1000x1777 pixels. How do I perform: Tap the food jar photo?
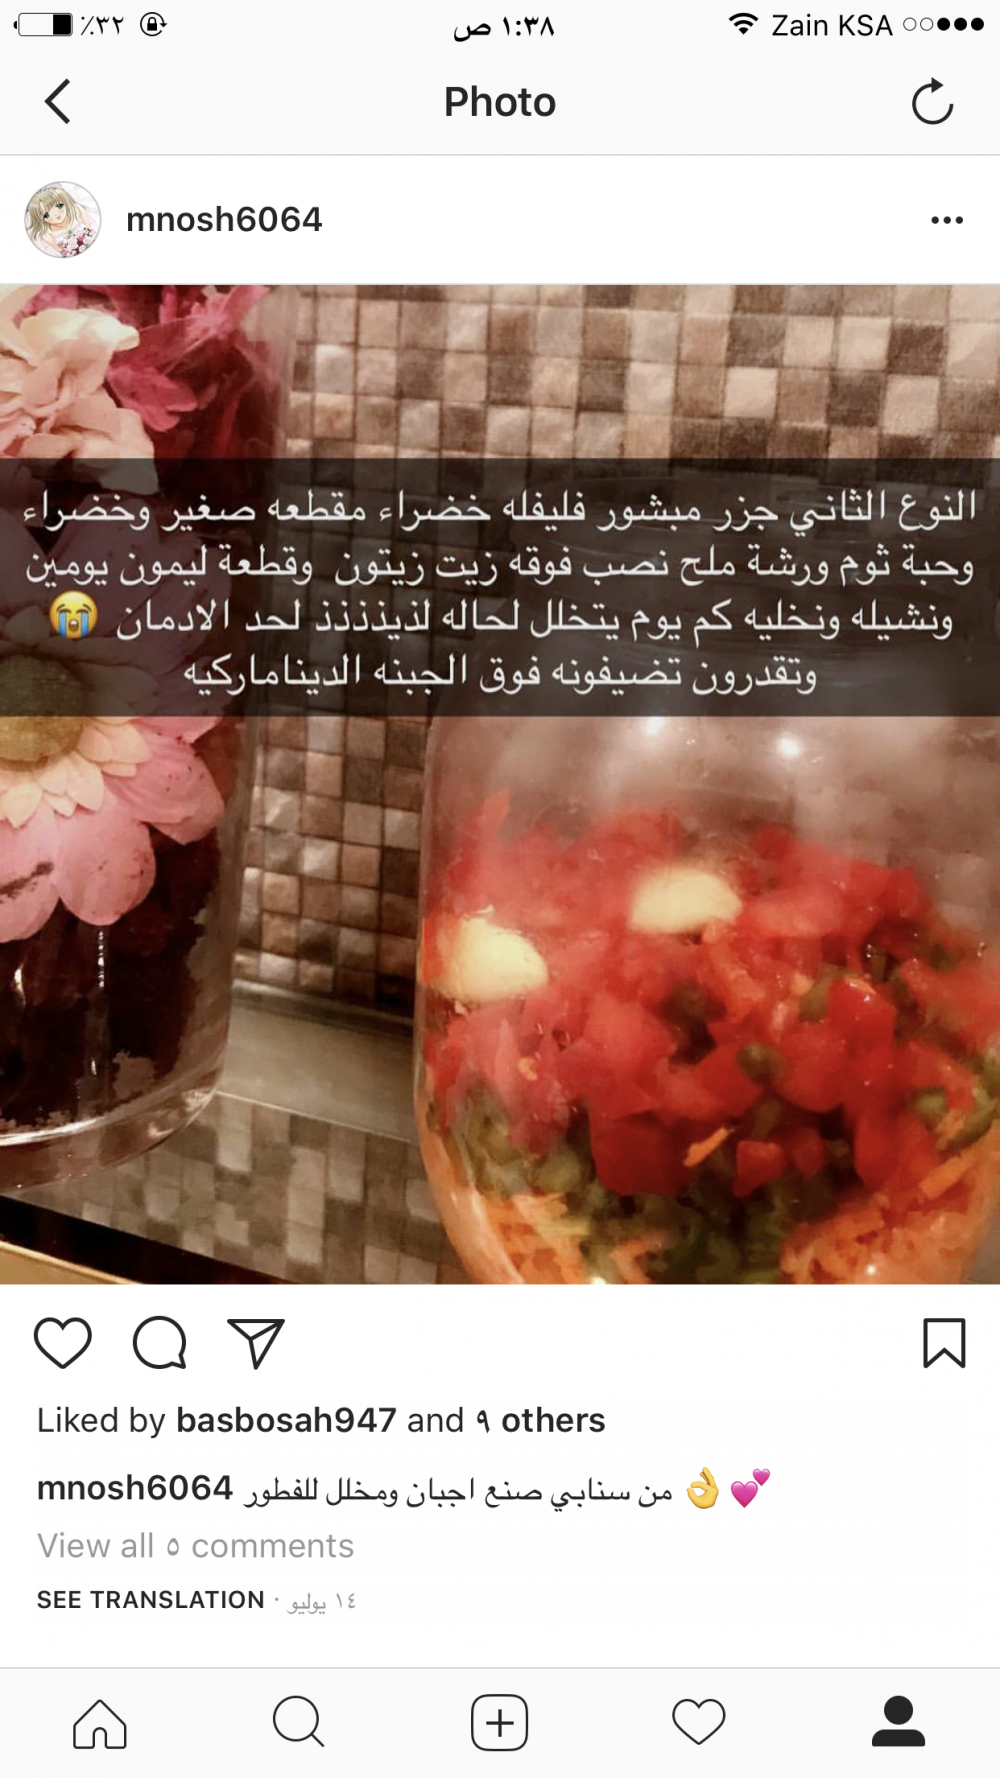pyautogui.click(x=500, y=784)
